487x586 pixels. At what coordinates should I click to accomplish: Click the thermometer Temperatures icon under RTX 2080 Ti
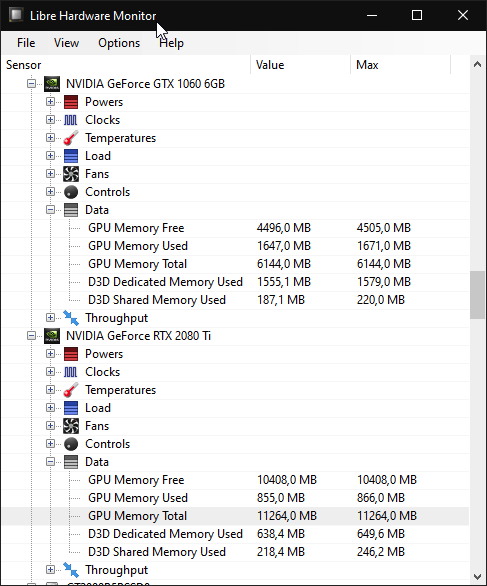click(x=71, y=390)
